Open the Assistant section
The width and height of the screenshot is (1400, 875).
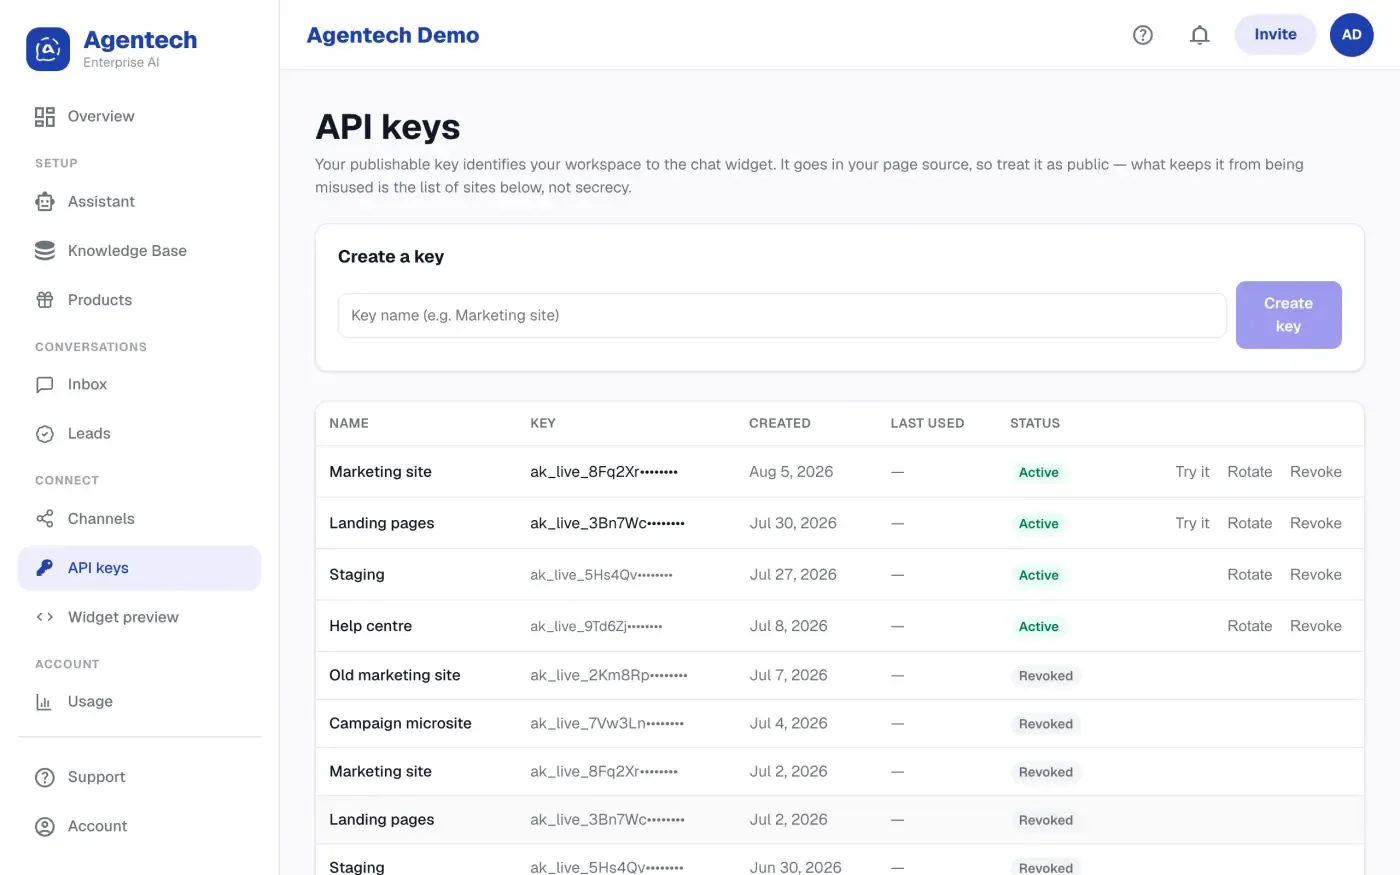pyautogui.click(x=140, y=202)
